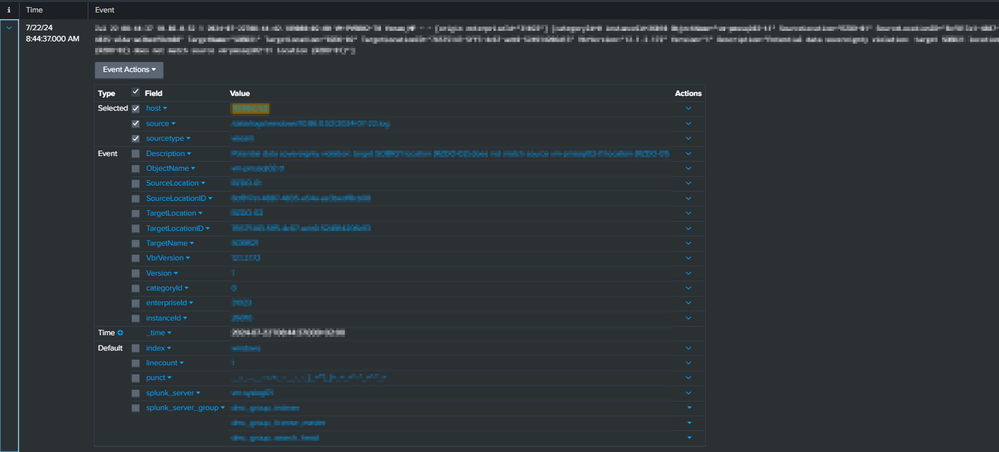This screenshot has height=452, width=999.
Task: Open the ObjectName field name menu
Action: [x=171, y=168]
